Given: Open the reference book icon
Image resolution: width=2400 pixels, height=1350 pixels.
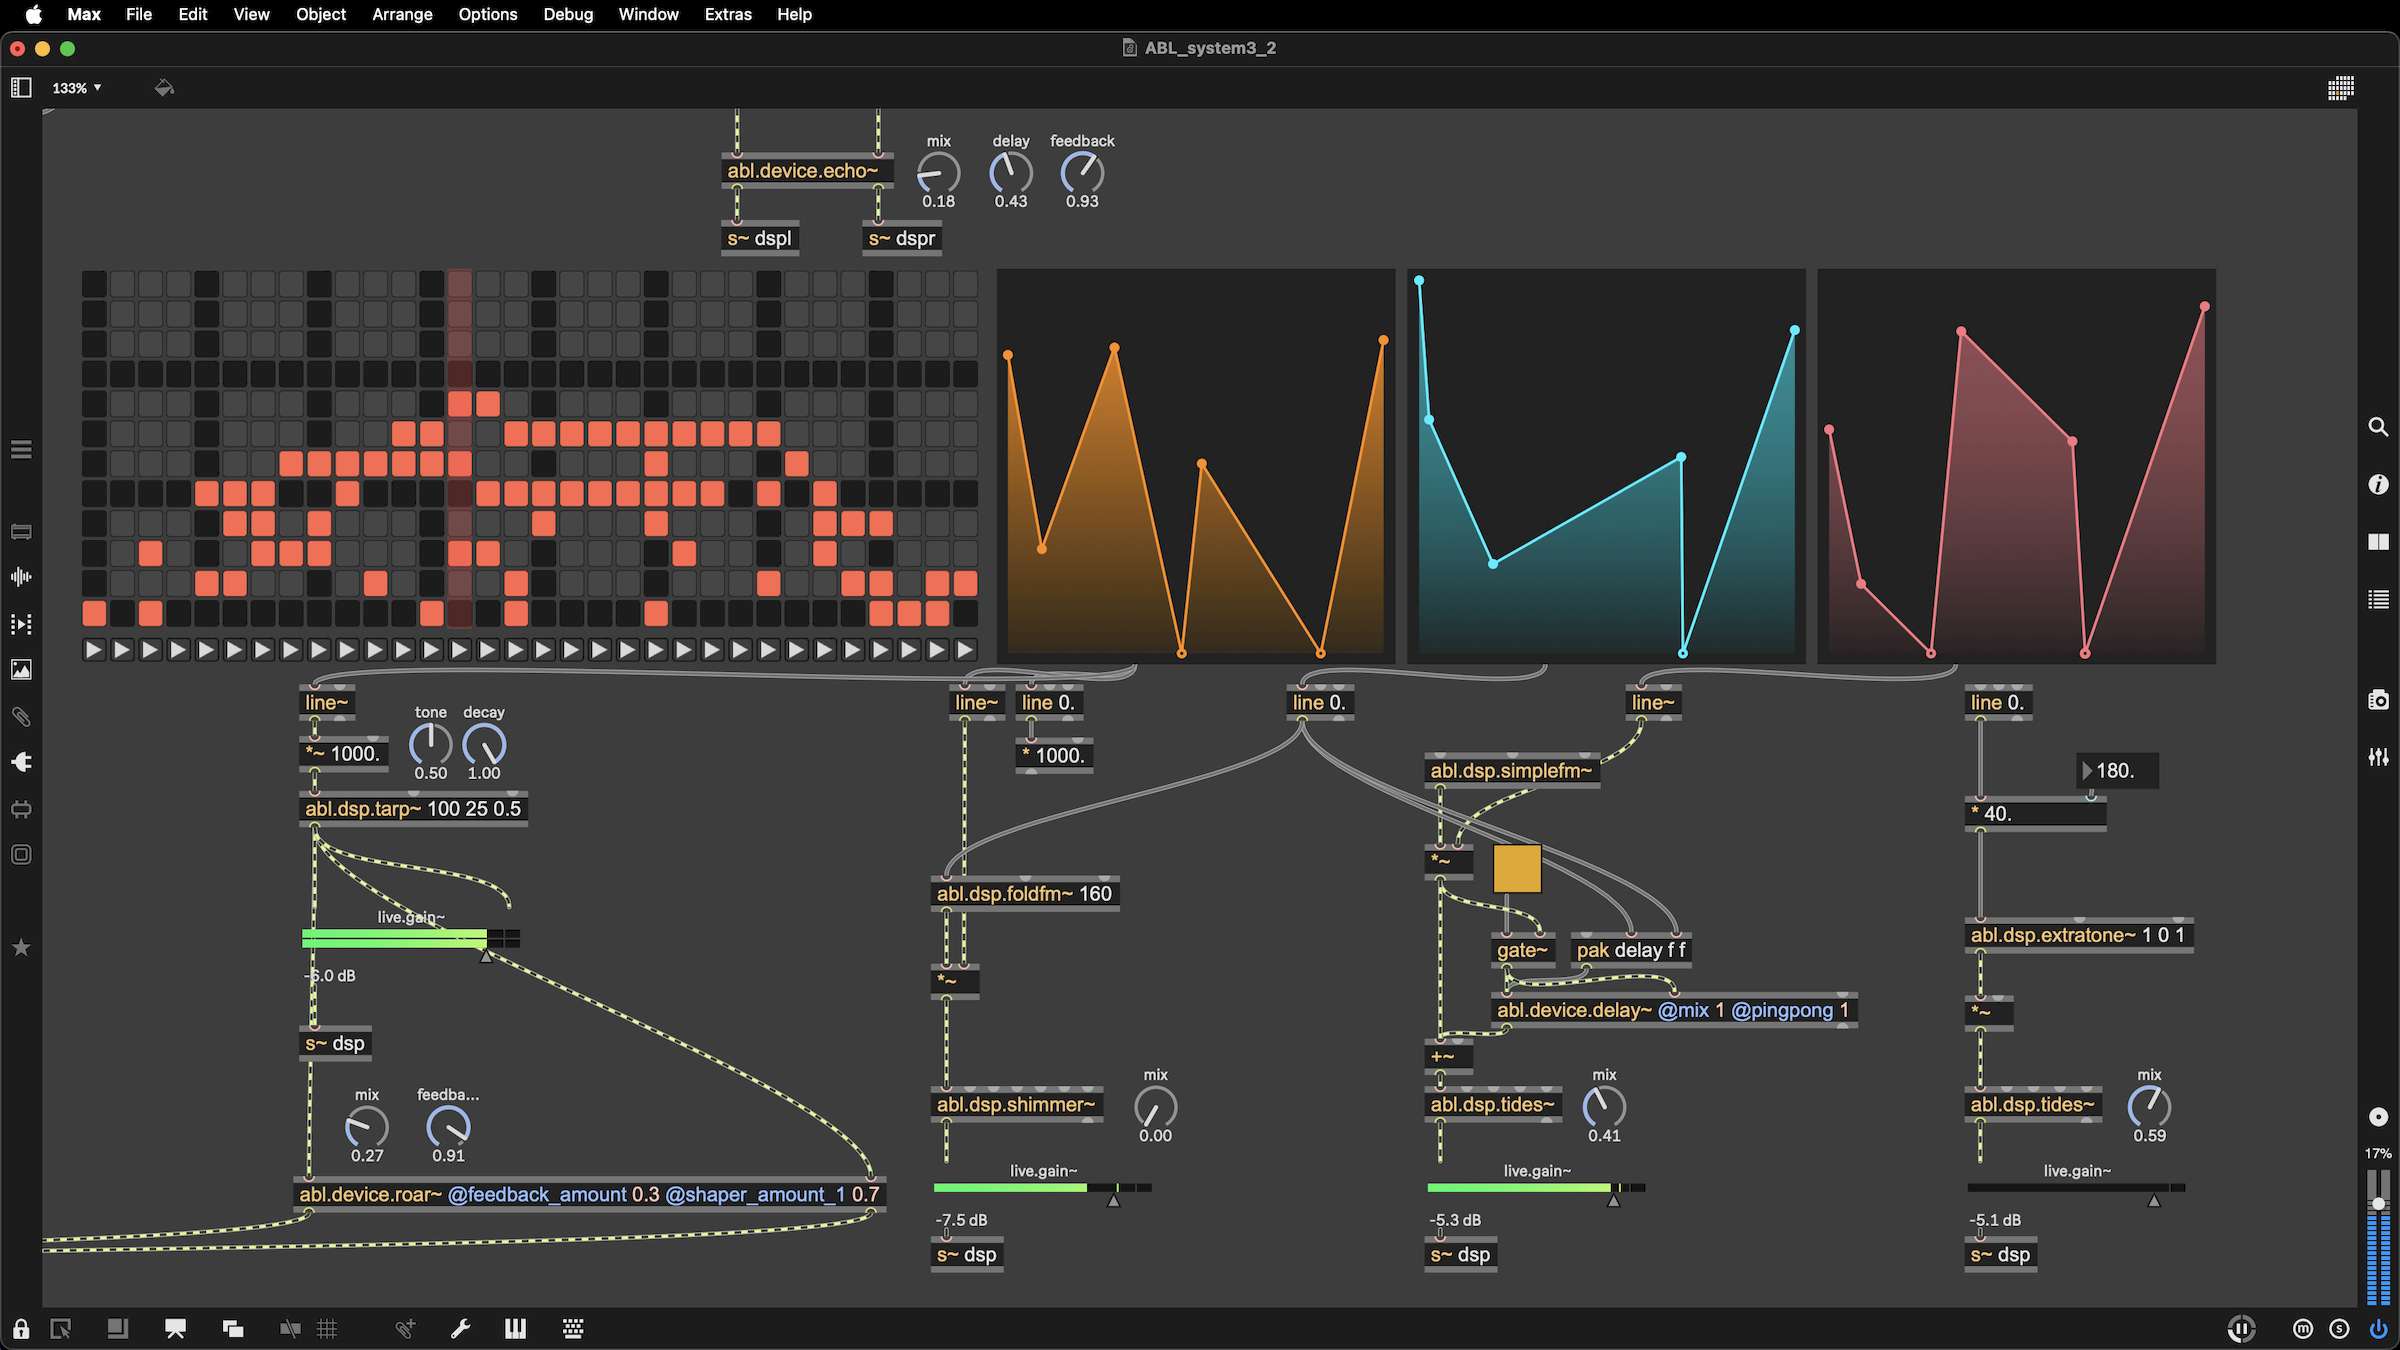Looking at the screenshot, I should coord(2378,542).
